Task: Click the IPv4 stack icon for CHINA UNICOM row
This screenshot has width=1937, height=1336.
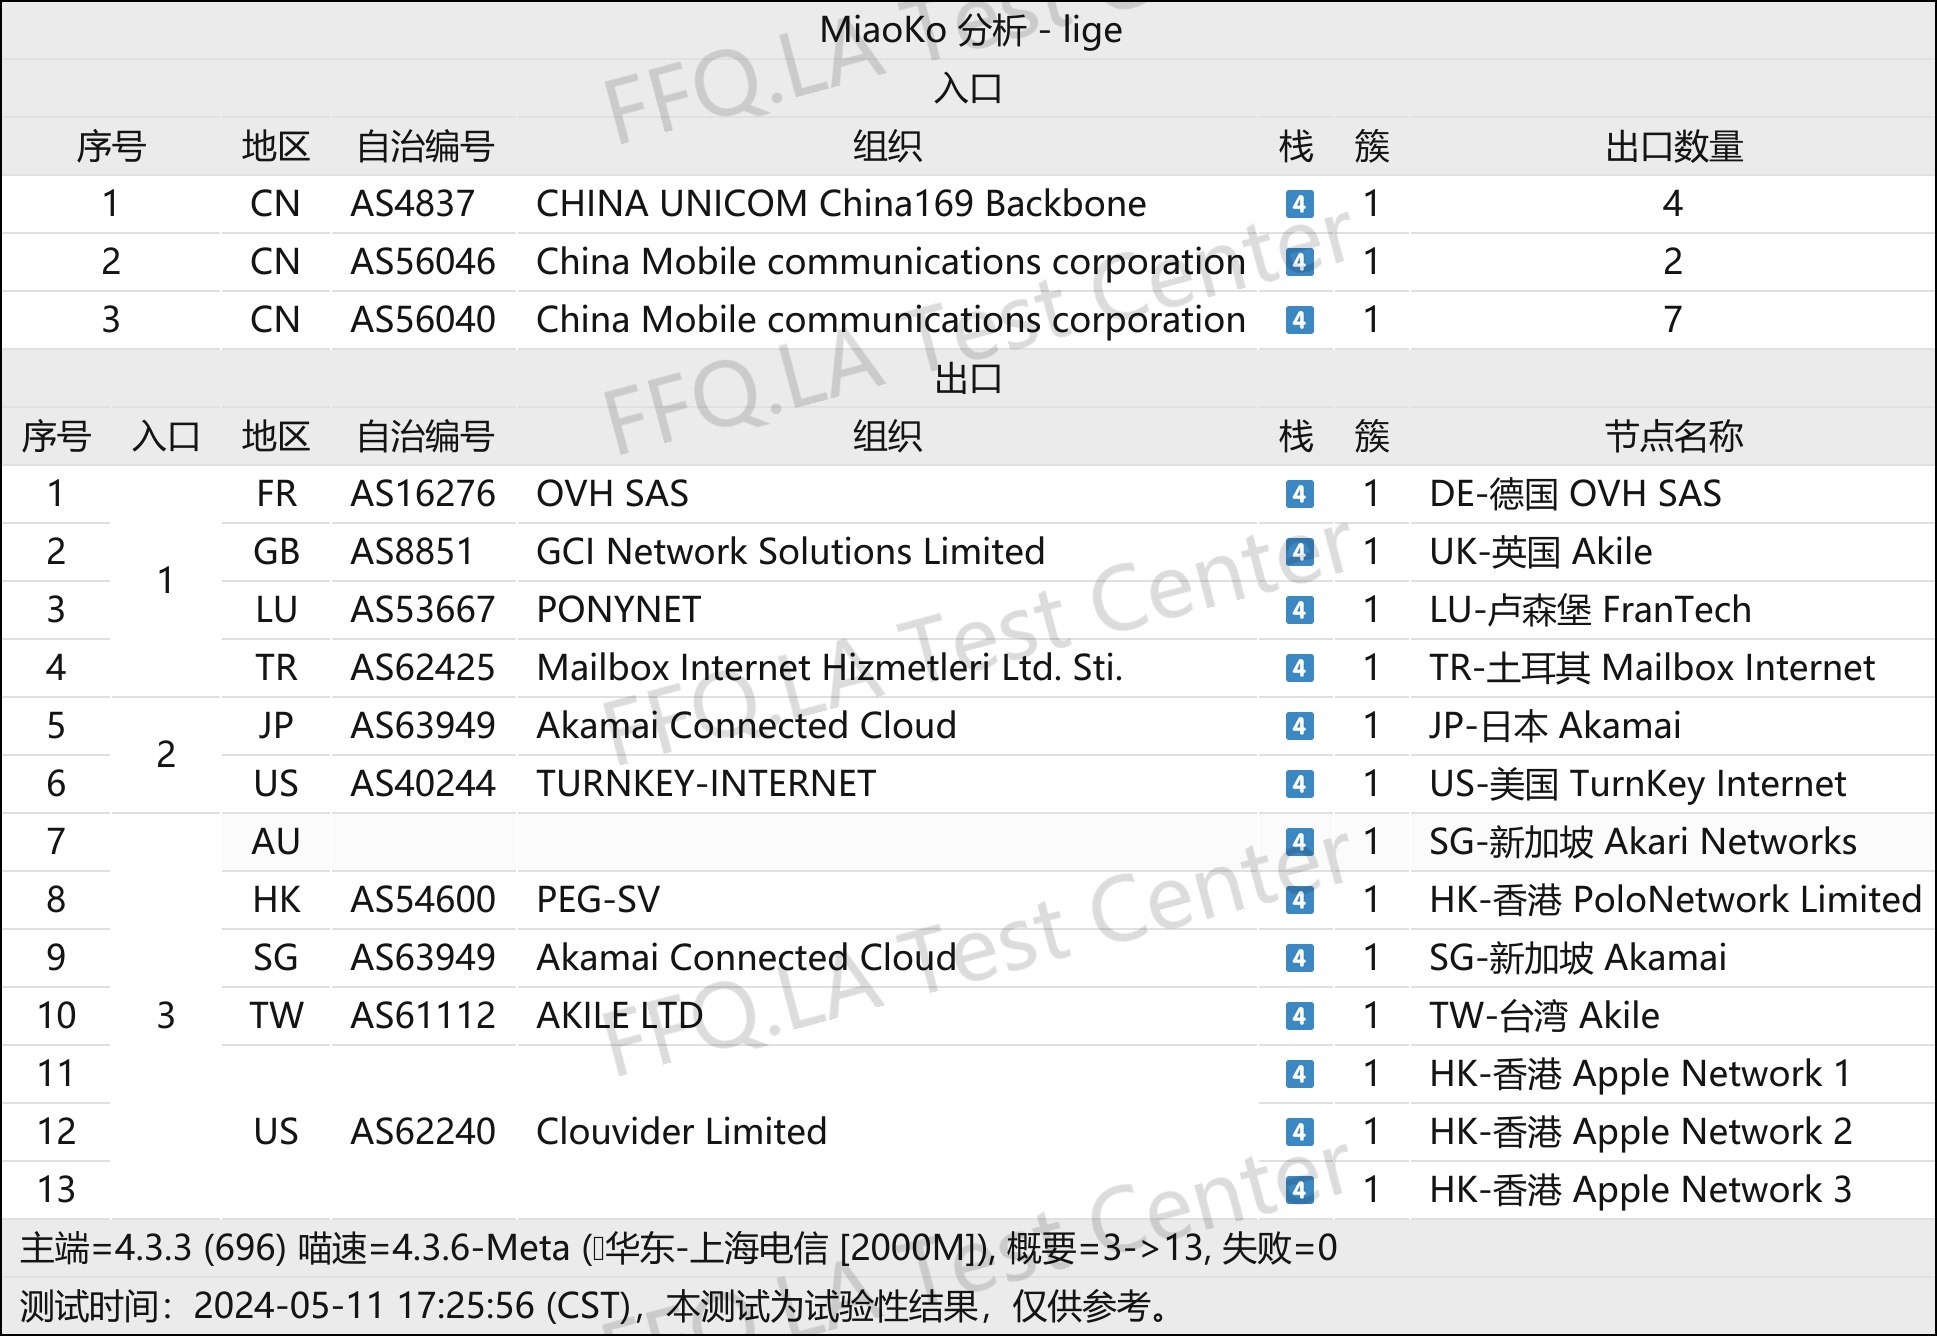Action: (1299, 204)
